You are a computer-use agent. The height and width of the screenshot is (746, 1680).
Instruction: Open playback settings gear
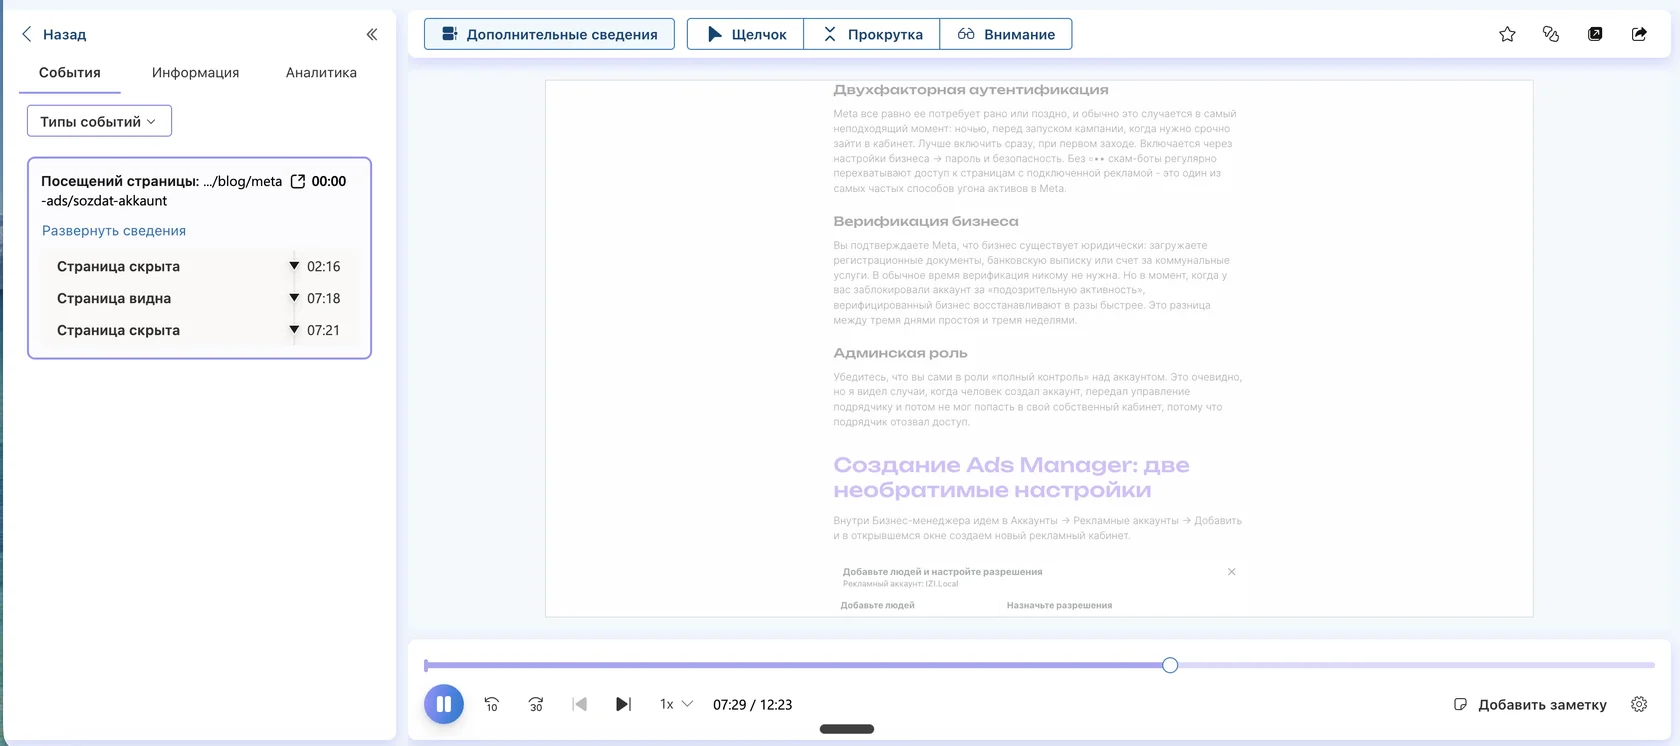(1639, 704)
